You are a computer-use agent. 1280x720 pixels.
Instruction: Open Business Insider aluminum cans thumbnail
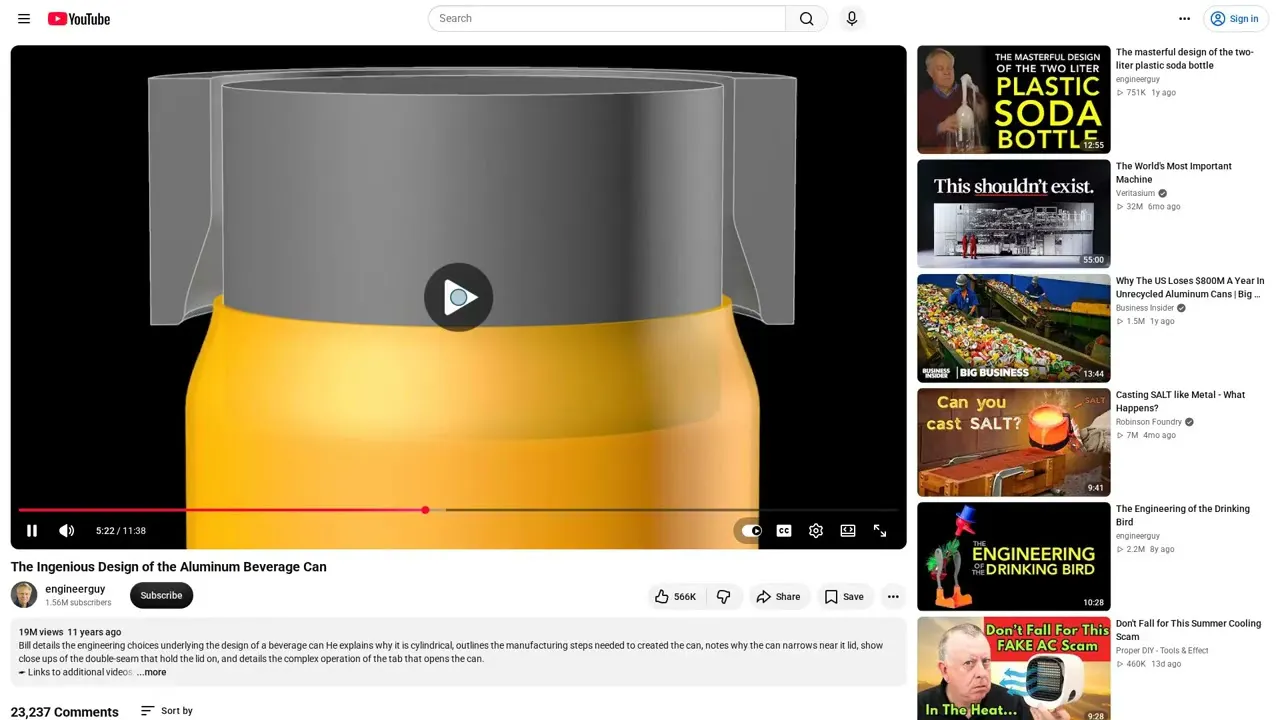point(1014,328)
